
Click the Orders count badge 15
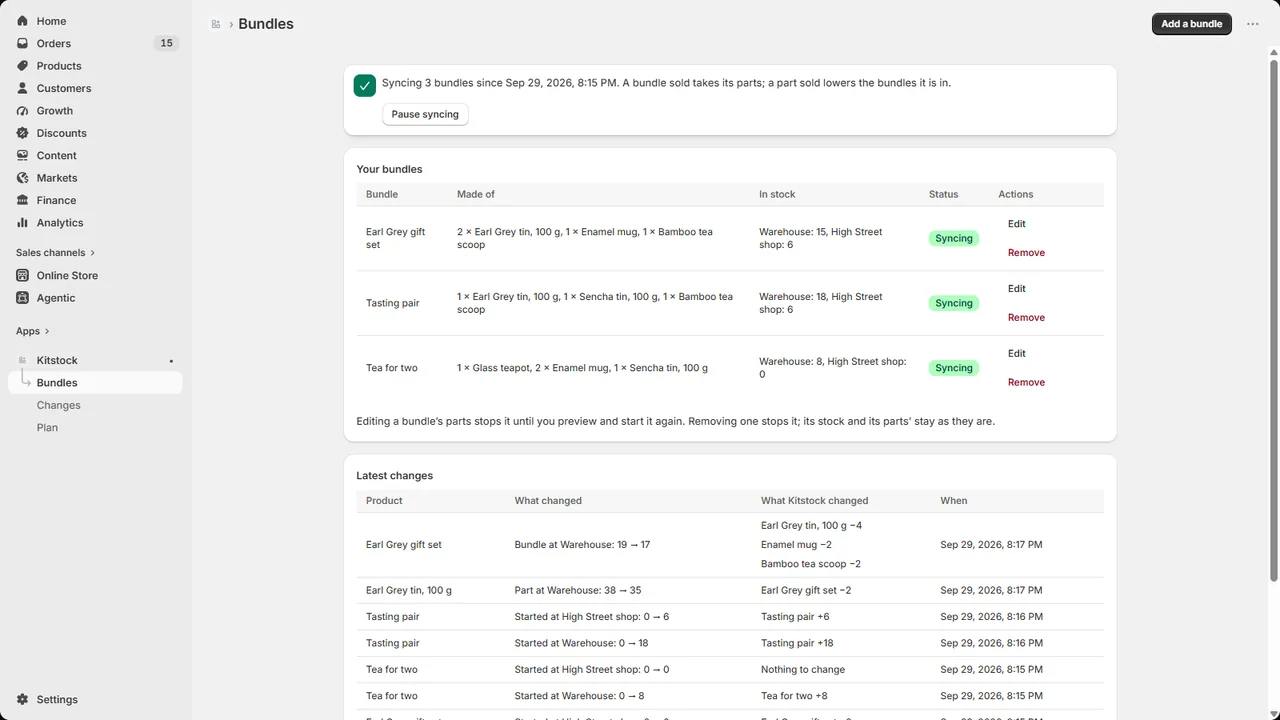click(x=166, y=43)
